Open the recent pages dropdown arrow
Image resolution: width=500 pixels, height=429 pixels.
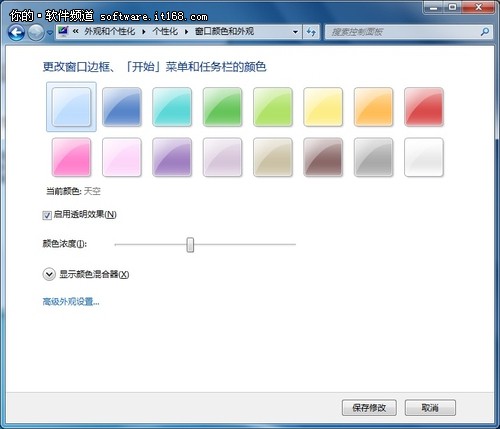pos(50,33)
